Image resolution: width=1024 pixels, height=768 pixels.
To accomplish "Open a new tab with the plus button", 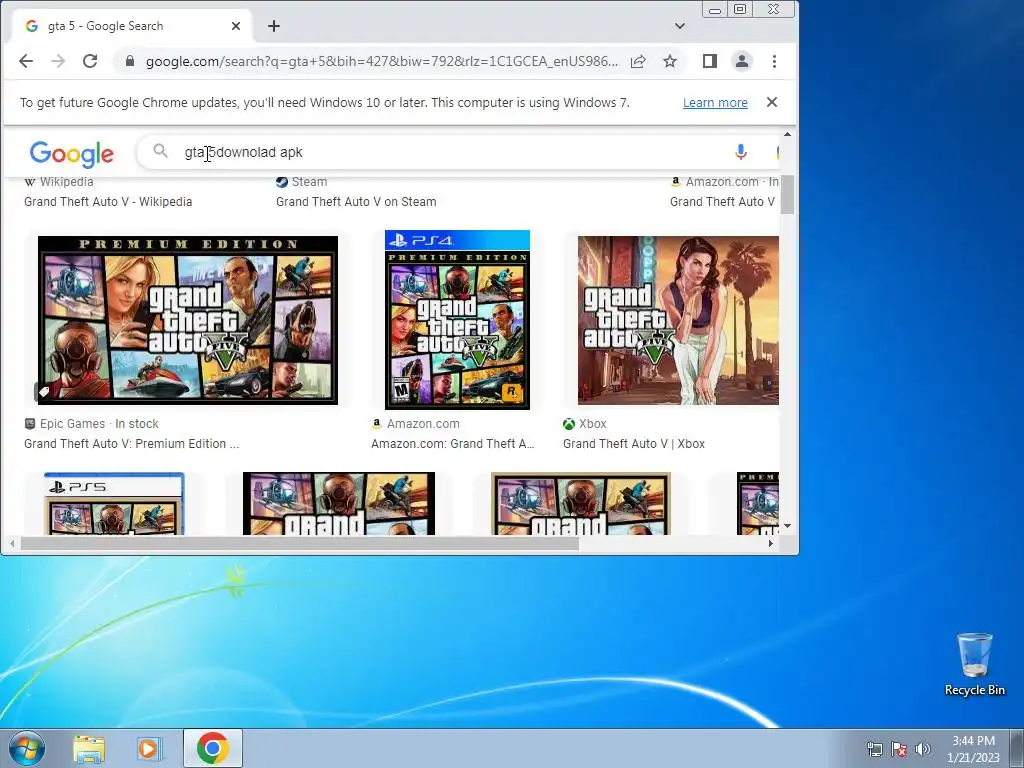I will tap(274, 26).
